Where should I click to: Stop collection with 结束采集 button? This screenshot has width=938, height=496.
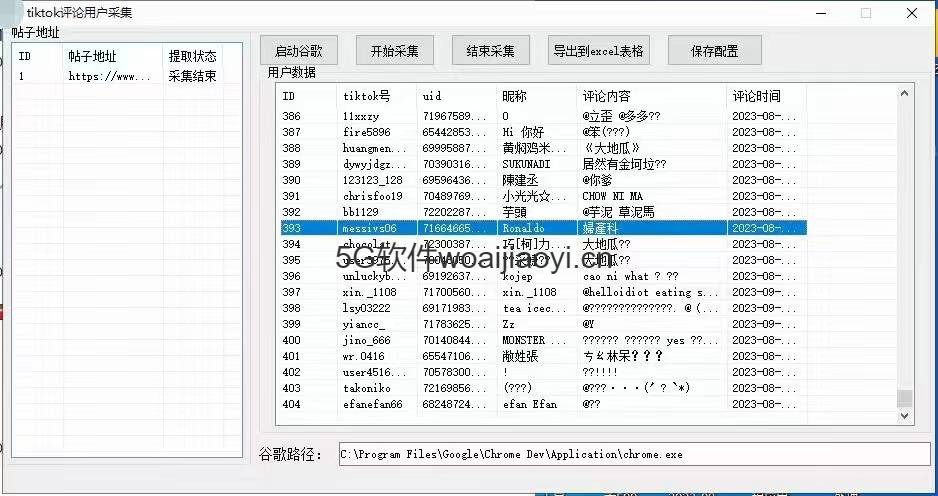491,51
